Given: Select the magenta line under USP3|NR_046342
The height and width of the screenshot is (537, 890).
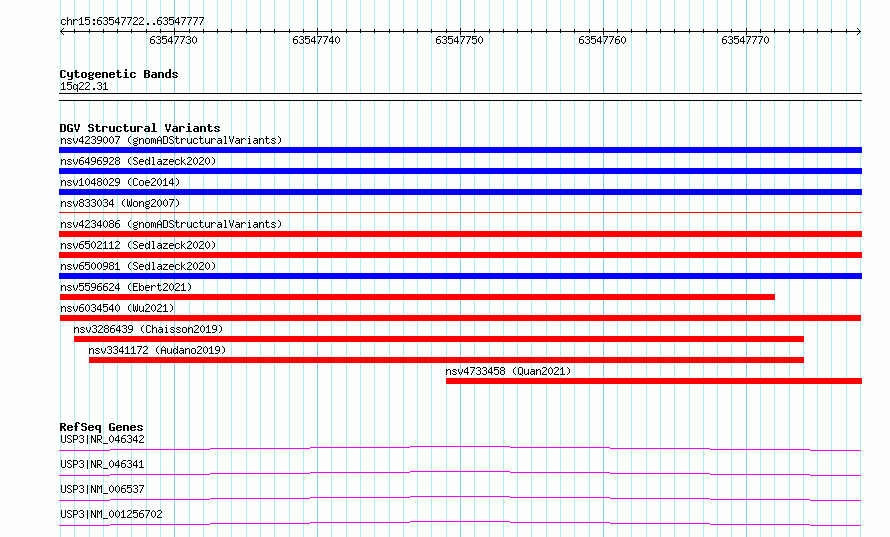Looking at the screenshot, I should 460,448.
